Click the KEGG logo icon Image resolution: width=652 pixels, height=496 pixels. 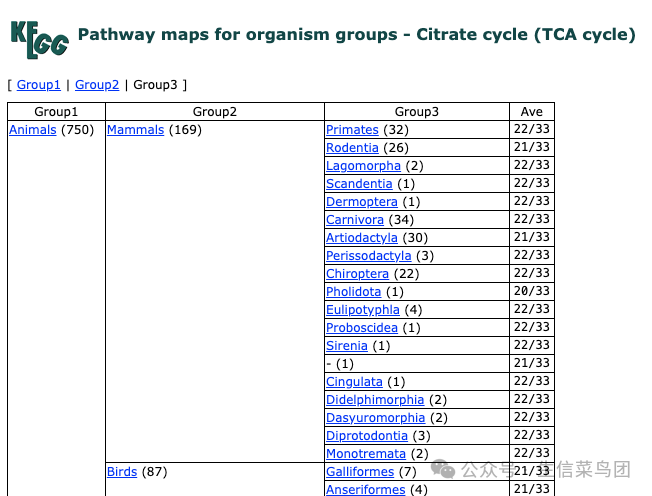coord(40,39)
